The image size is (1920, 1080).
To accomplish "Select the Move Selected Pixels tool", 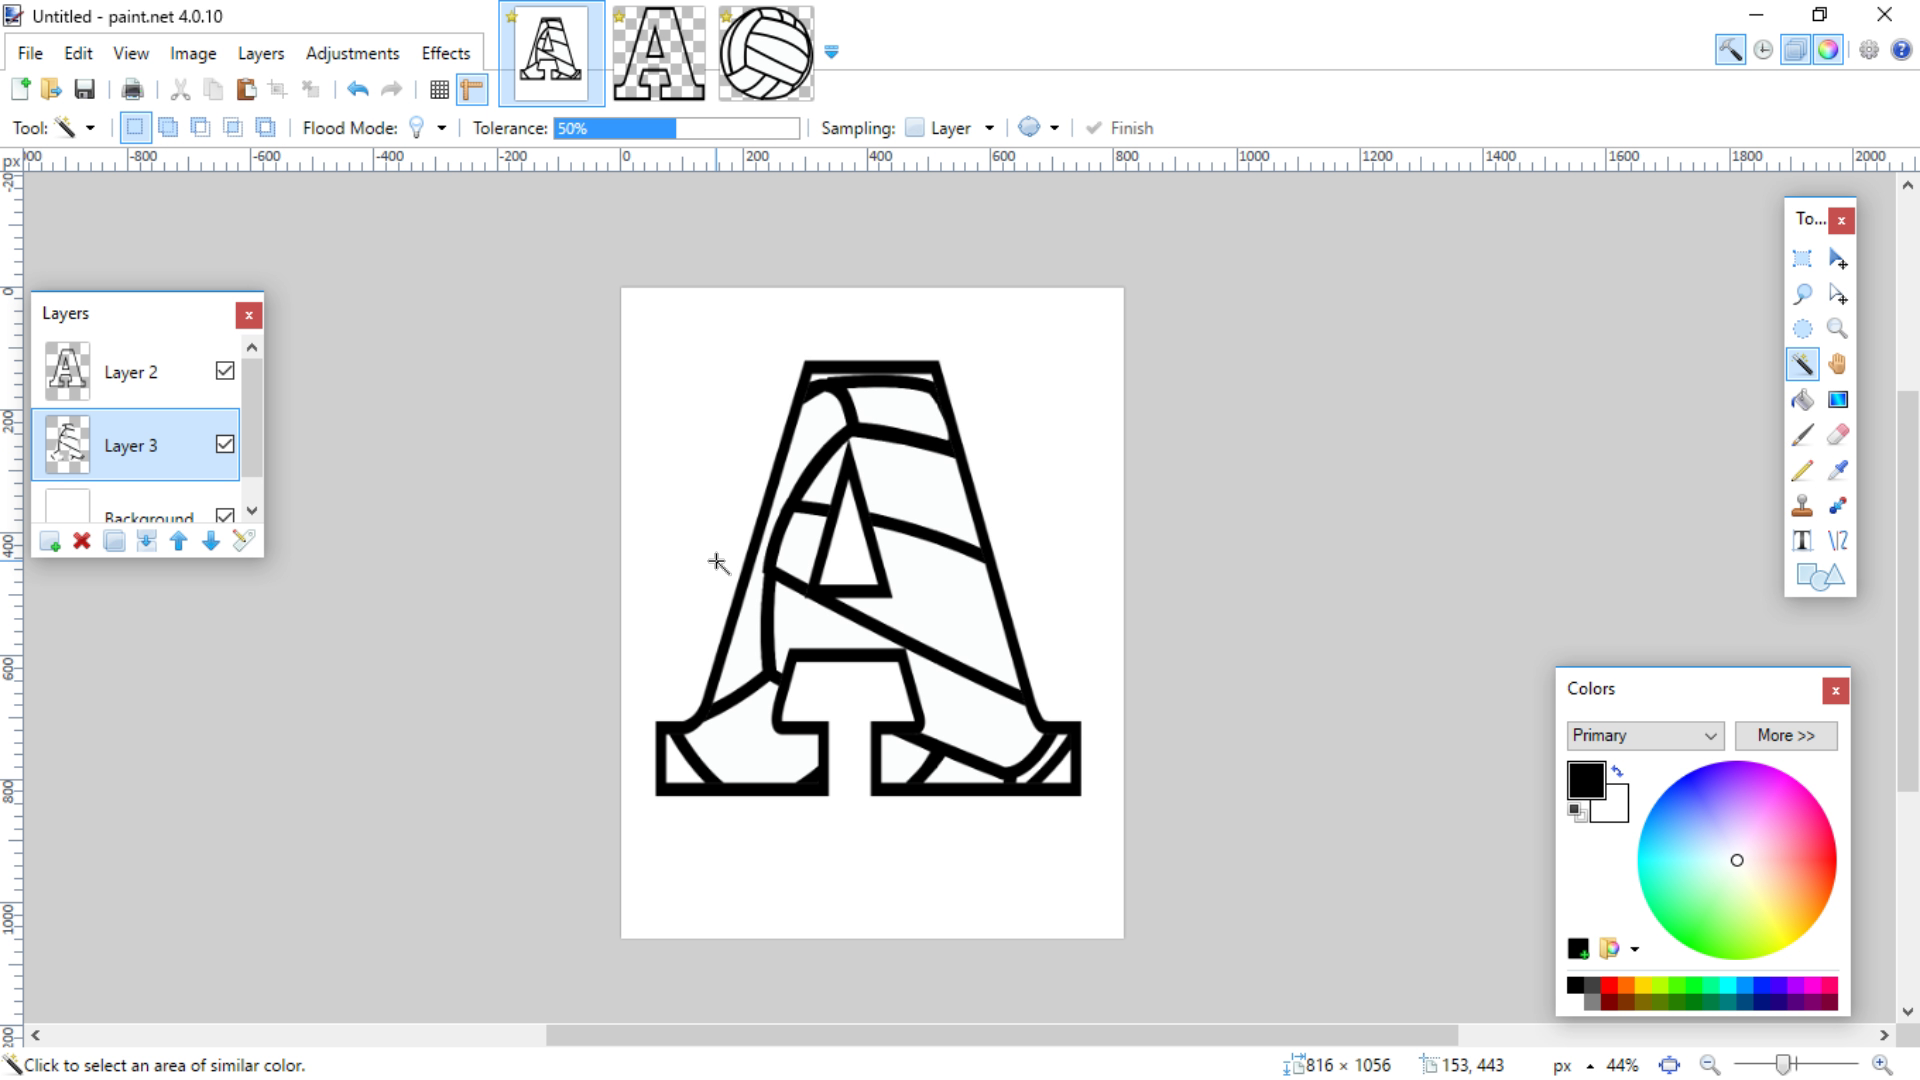I will [x=1838, y=258].
